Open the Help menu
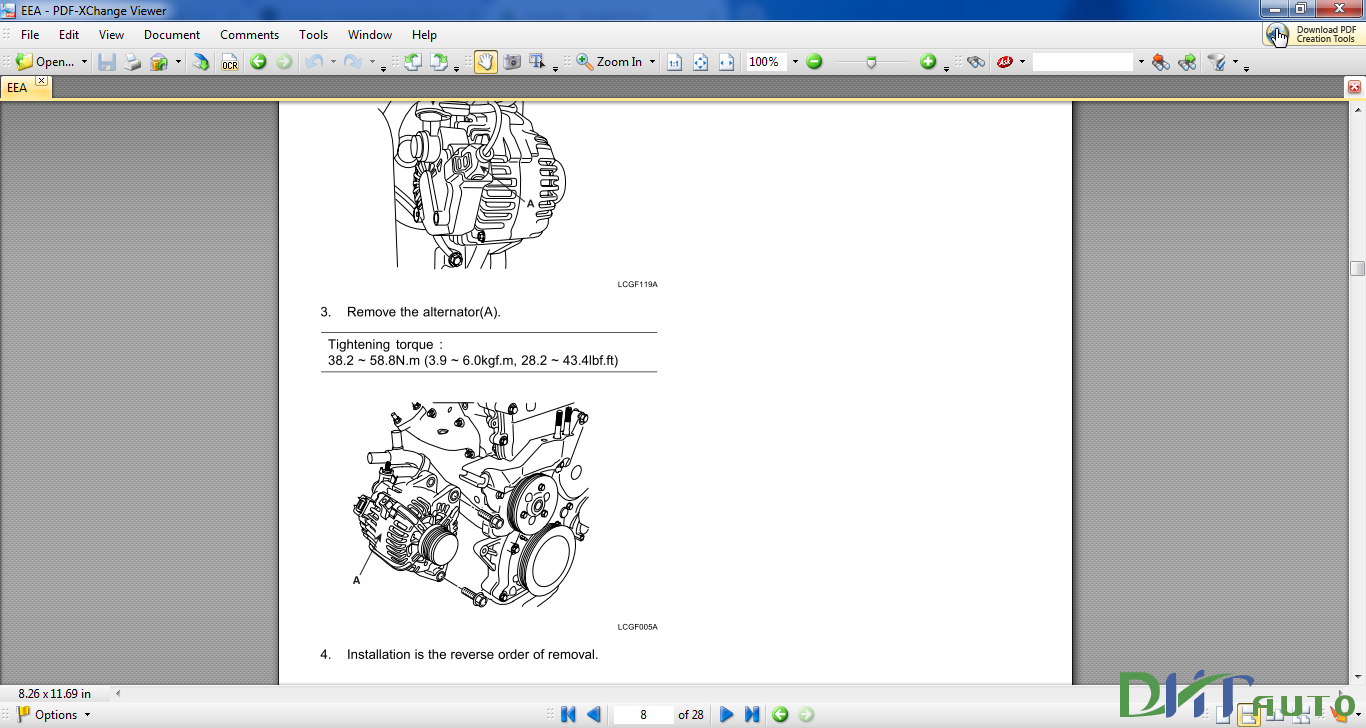Viewport: 1366px width, 728px height. (x=424, y=34)
